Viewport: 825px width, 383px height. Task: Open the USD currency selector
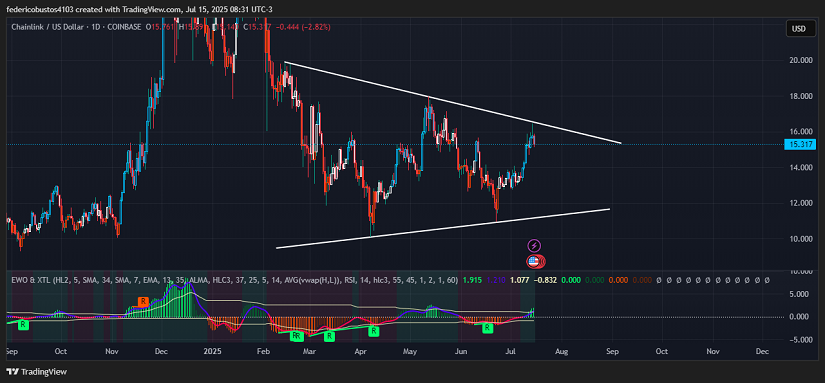click(x=801, y=29)
